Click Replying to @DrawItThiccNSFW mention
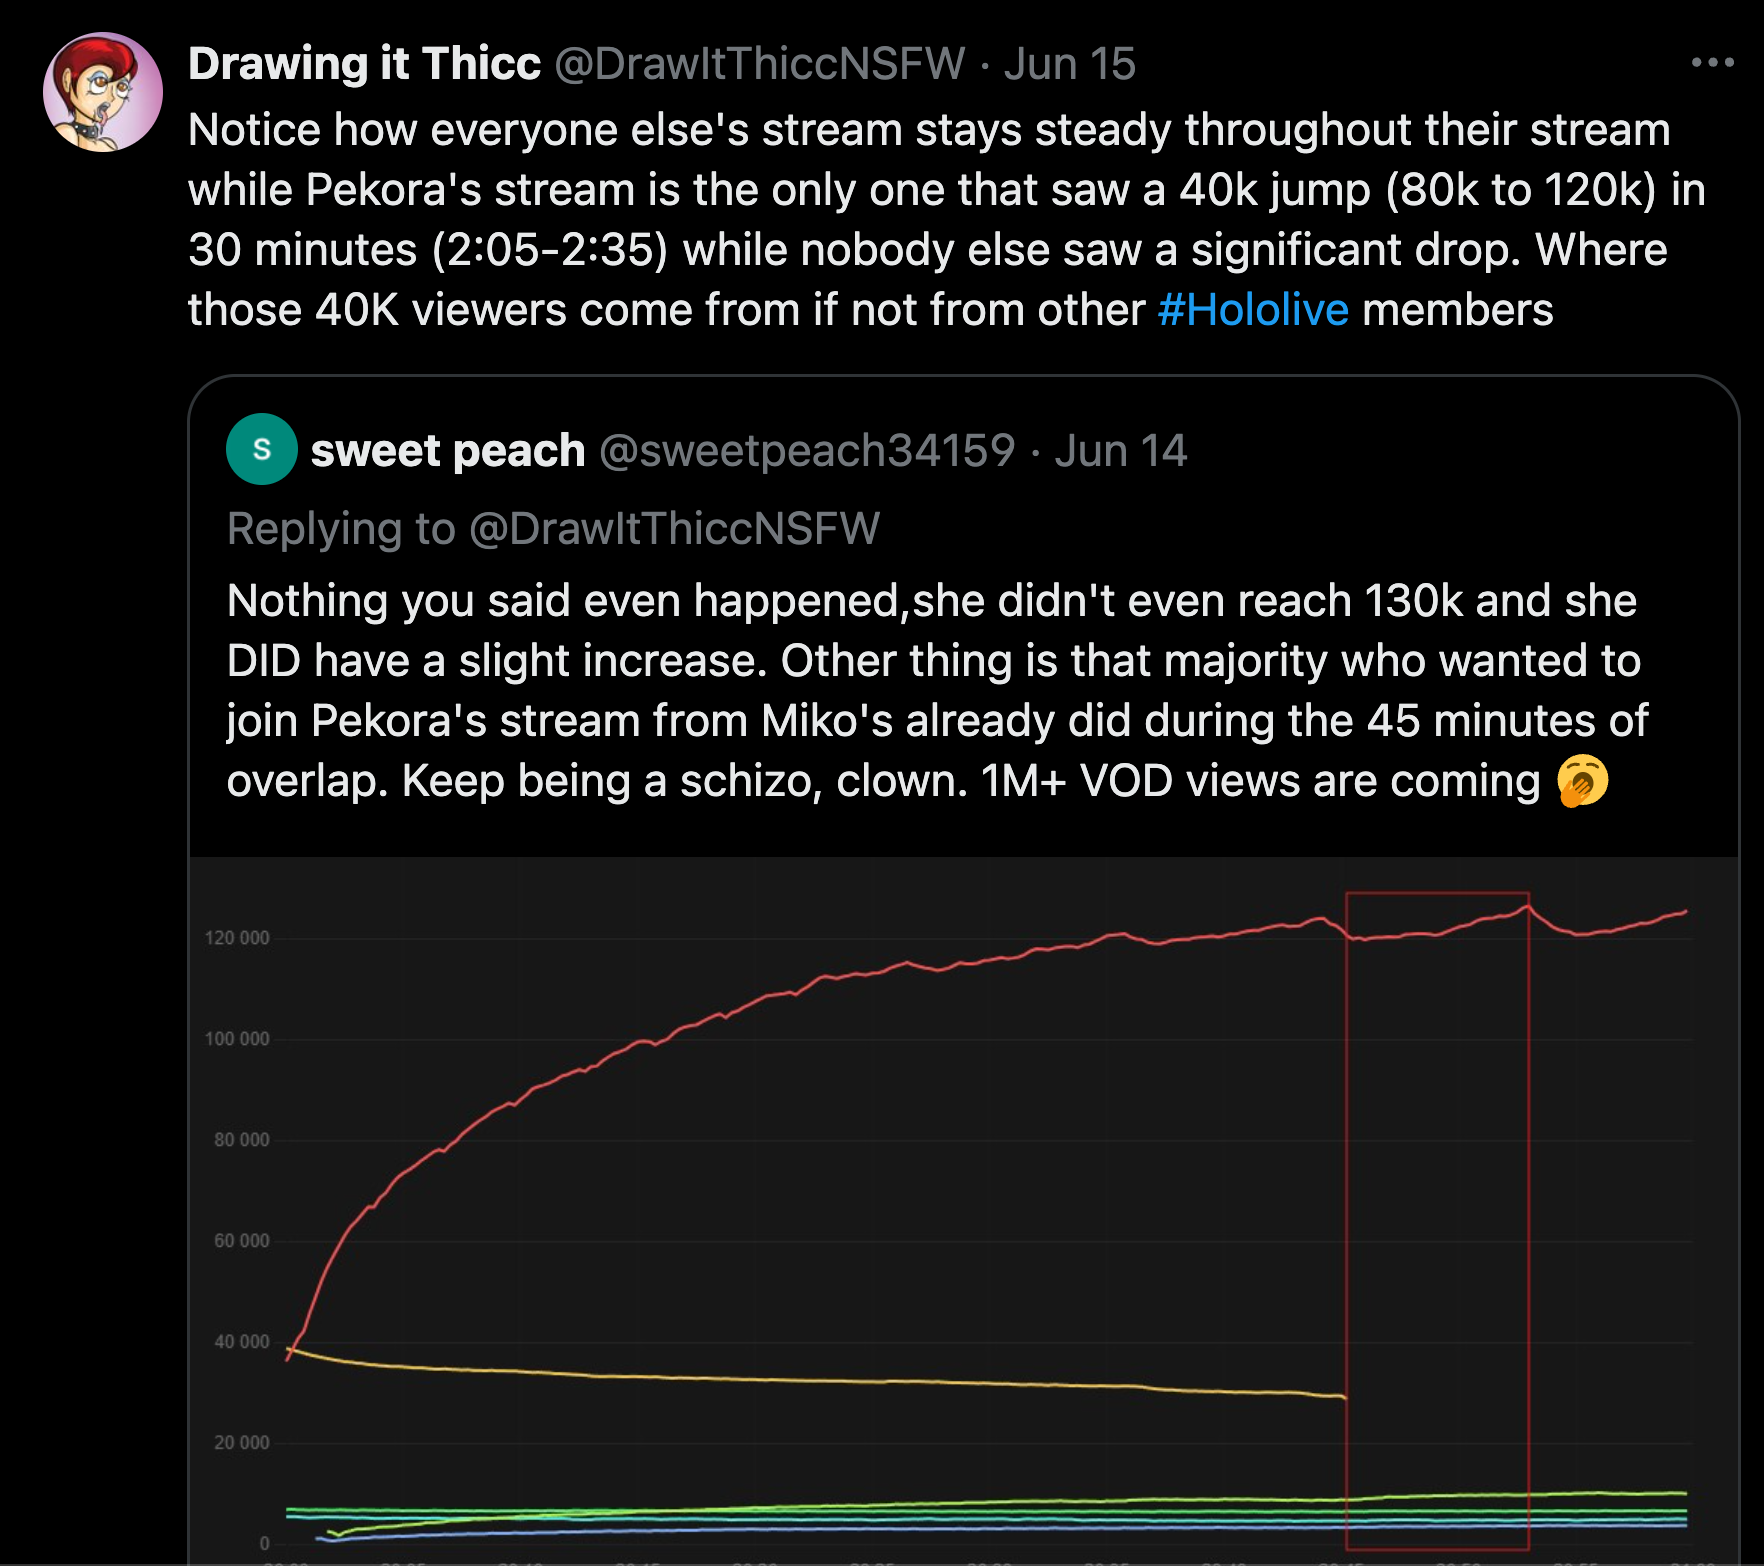The image size is (1764, 1566). [674, 528]
